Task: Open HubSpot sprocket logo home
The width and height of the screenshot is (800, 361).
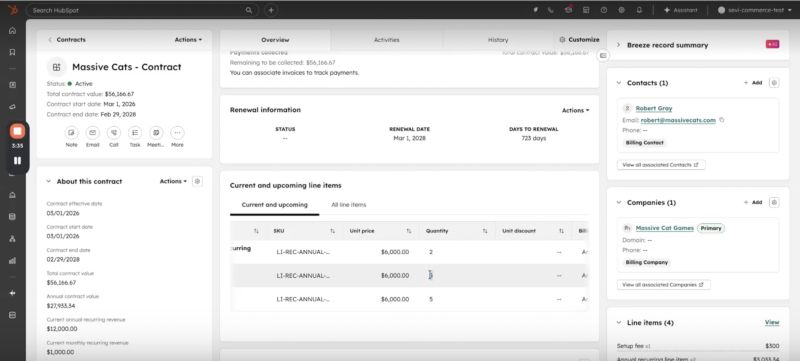Action: [x=13, y=10]
